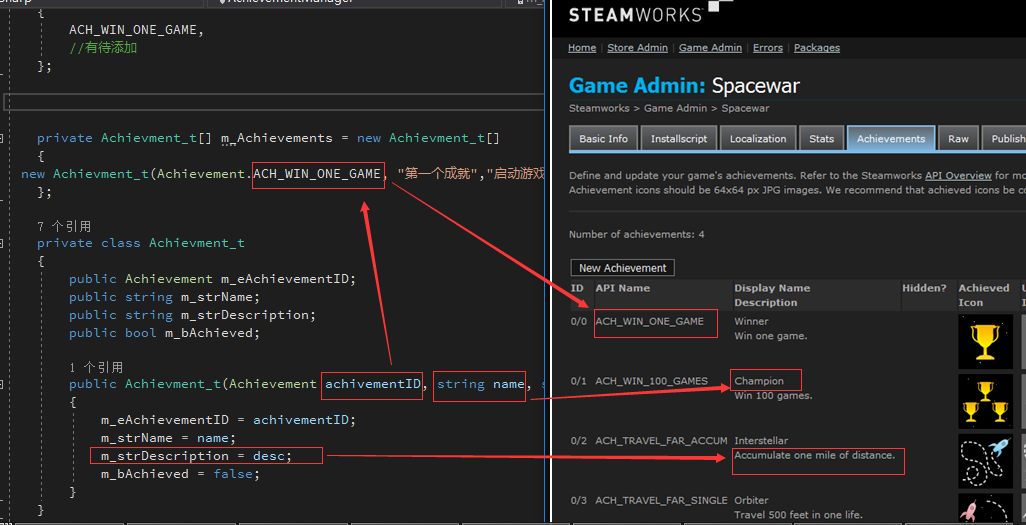Click the 0/2 ID cell
The width and height of the screenshot is (1026, 525).
coord(579,441)
